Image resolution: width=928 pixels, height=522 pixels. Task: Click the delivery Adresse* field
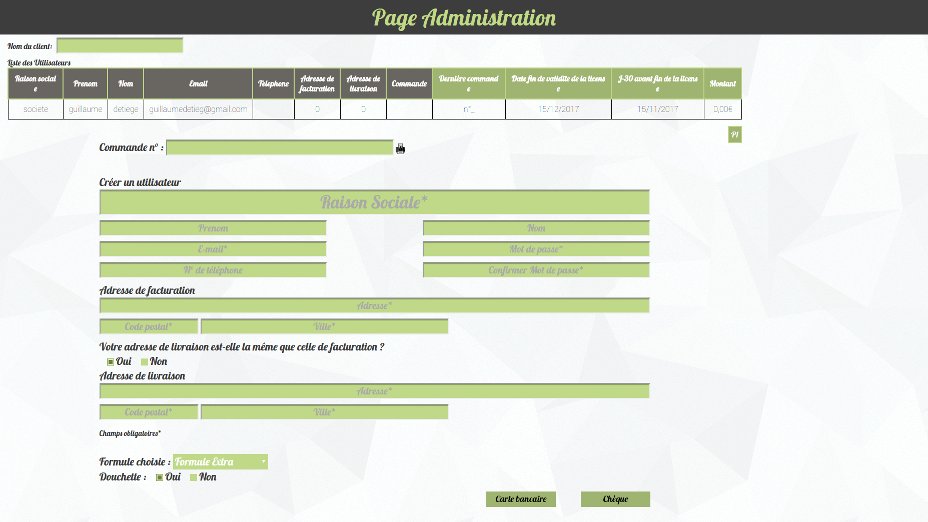[374, 391]
